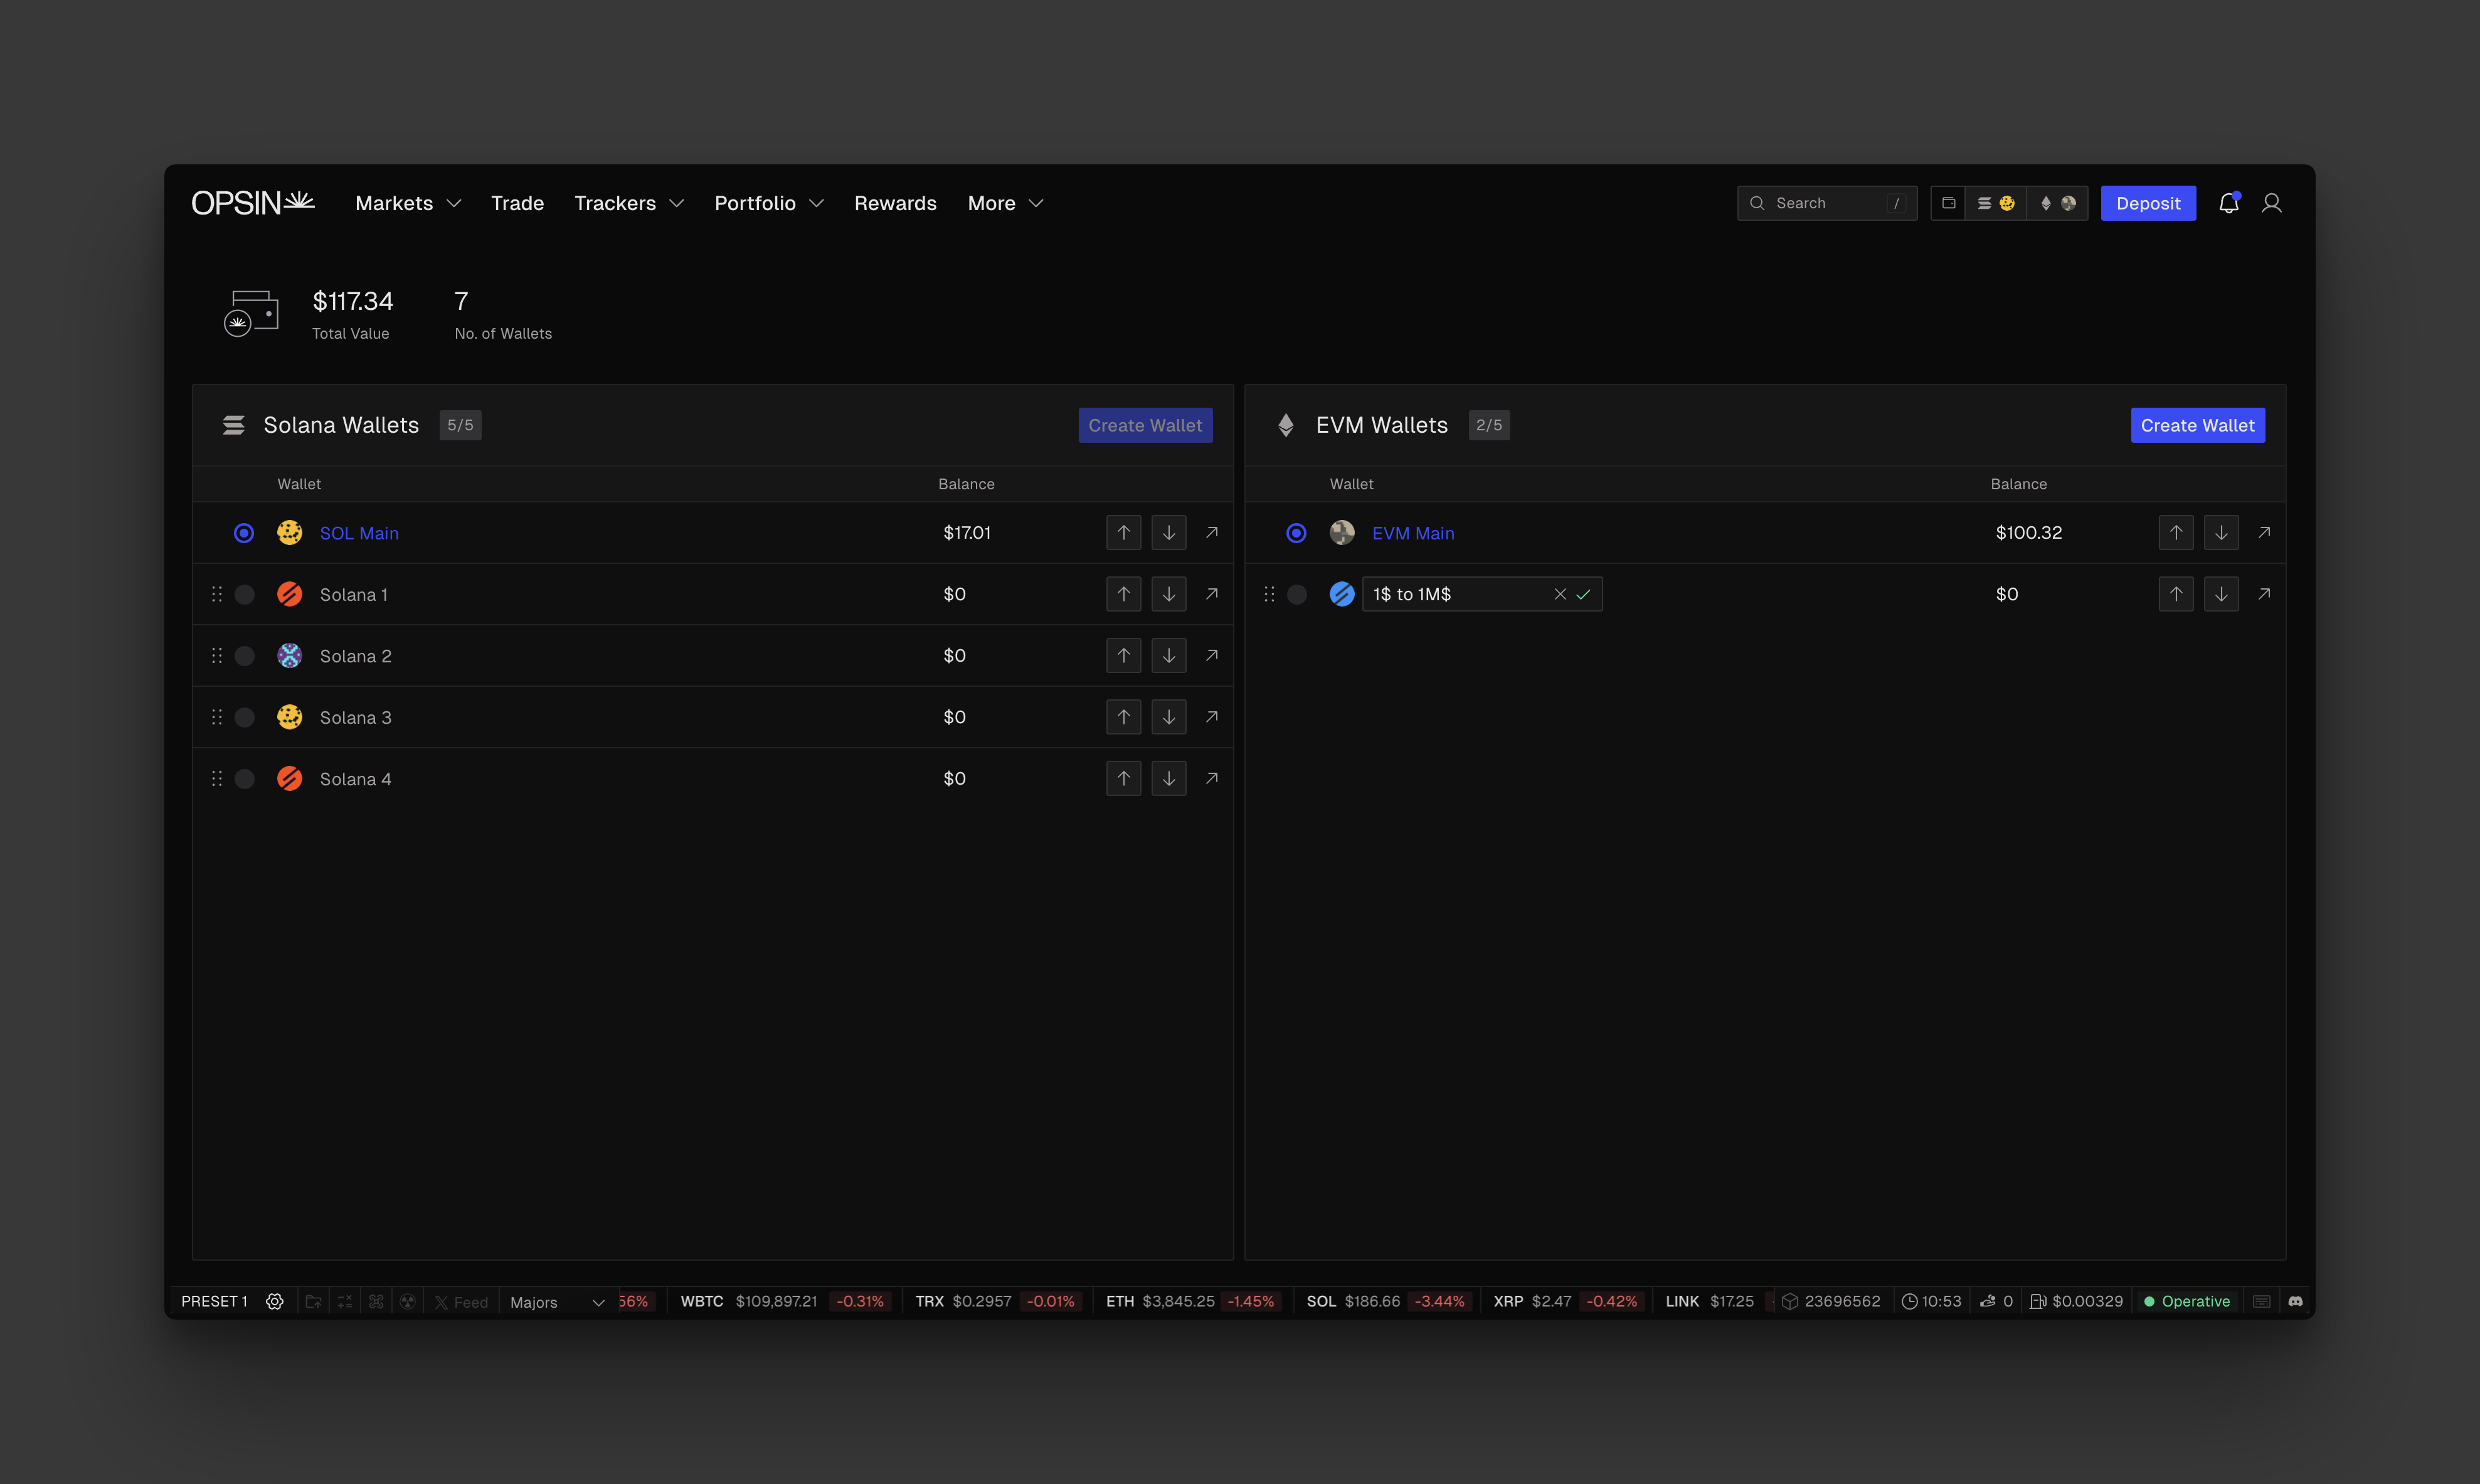Cancel wallet rename with X icon
Image resolution: width=2480 pixels, height=1484 pixels.
(1559, 594)
